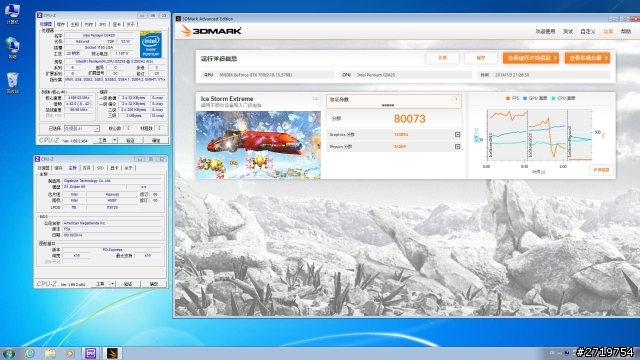Click the Ice Storm Extreme title text
Viewport: 640px width, 360px height.
pos(227,99)
